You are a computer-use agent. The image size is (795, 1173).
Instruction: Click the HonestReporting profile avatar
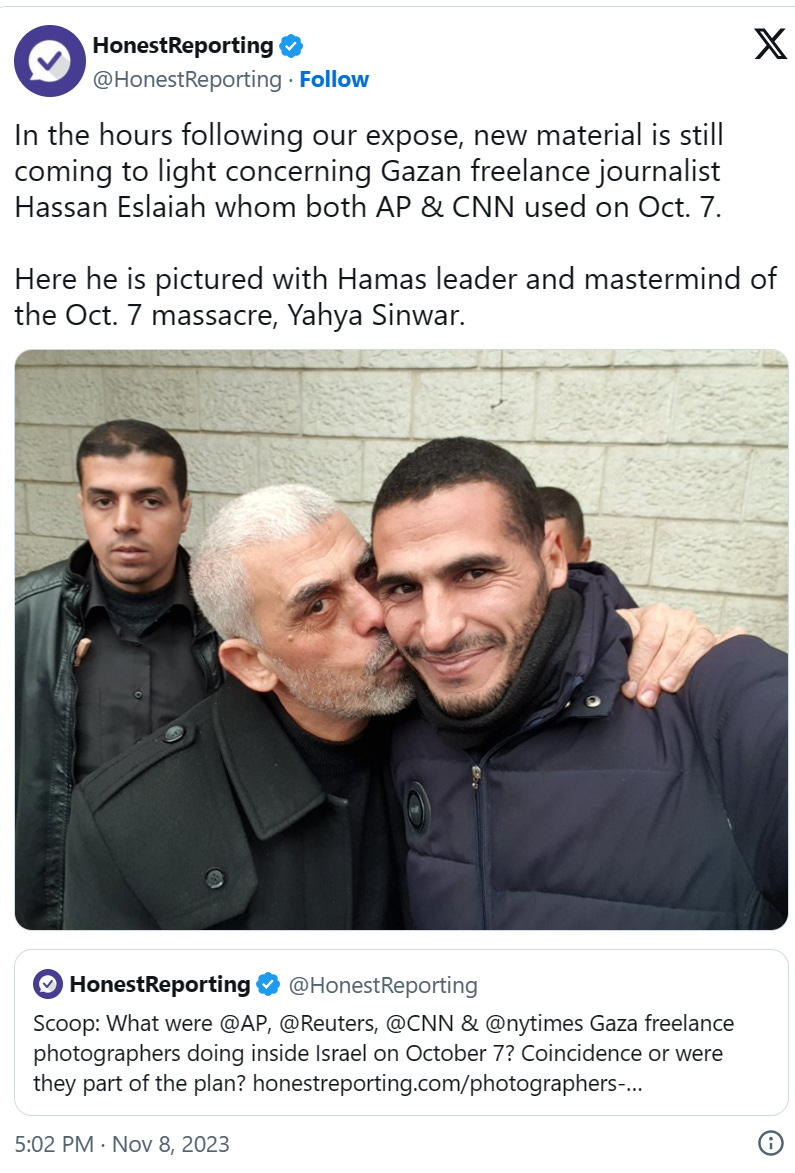pos(49,61)
